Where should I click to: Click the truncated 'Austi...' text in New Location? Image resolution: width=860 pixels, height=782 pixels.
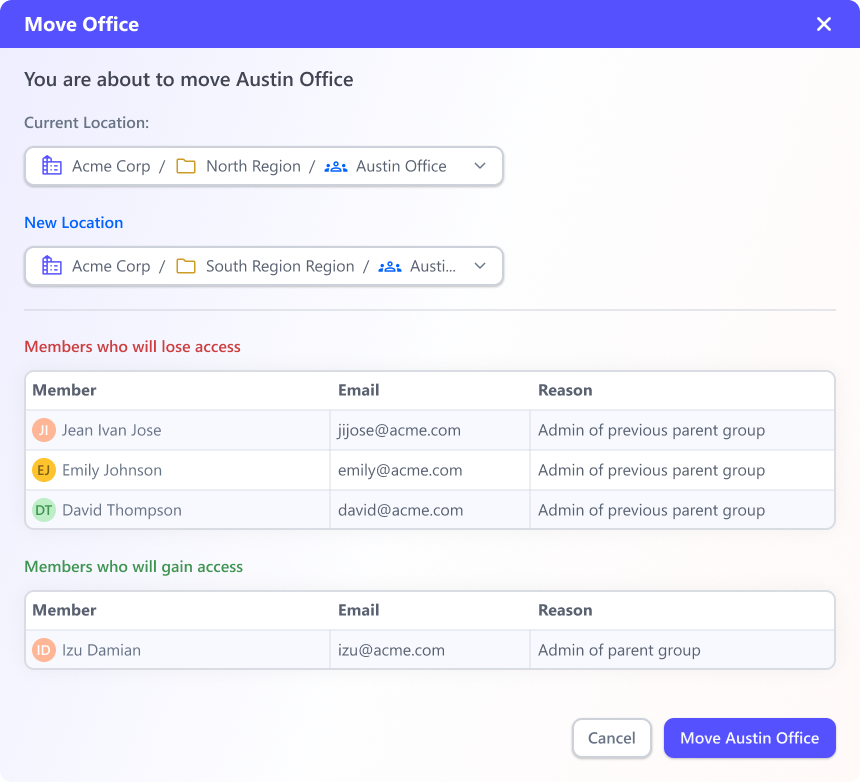click(433, 266)
